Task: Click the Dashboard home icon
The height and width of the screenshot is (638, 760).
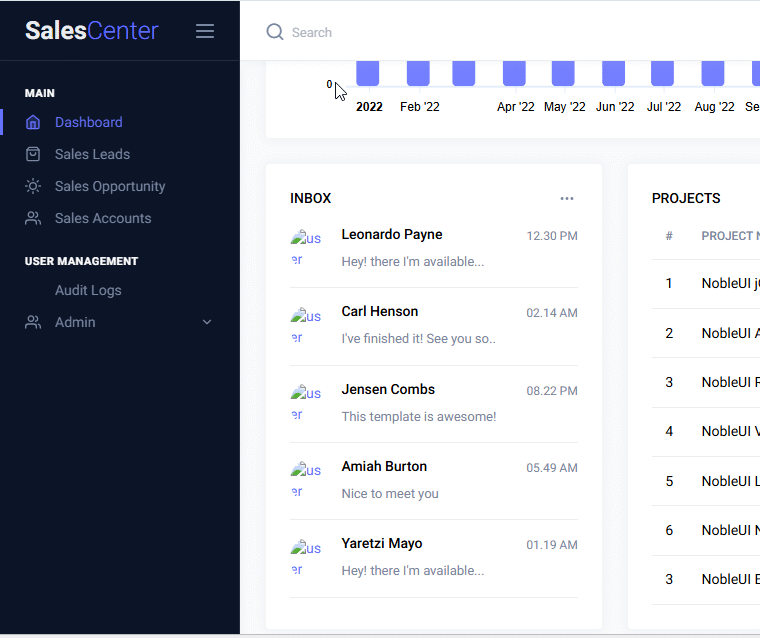Action: 33,122
